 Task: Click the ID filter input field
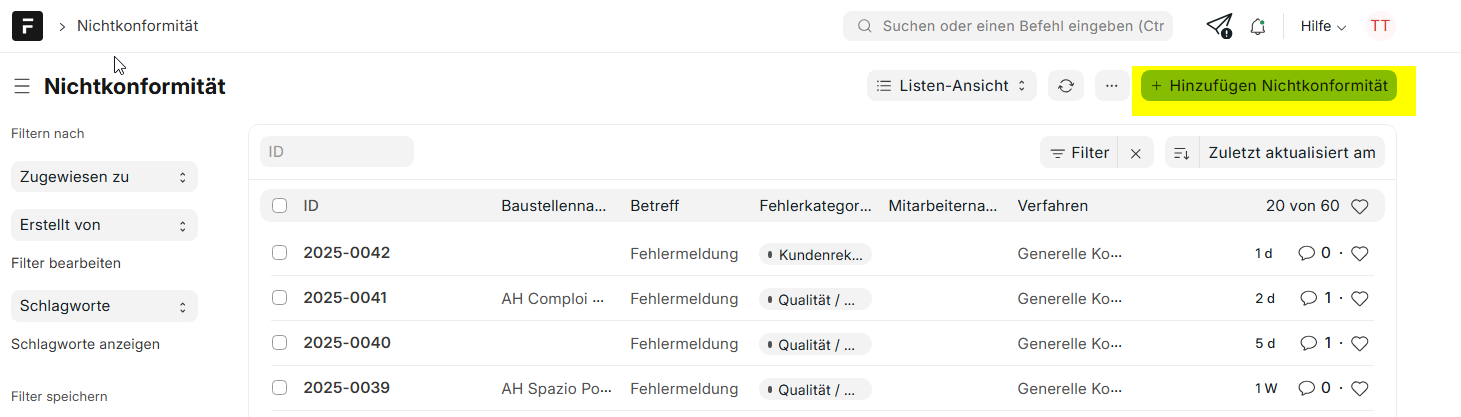[x=337, y=152]
